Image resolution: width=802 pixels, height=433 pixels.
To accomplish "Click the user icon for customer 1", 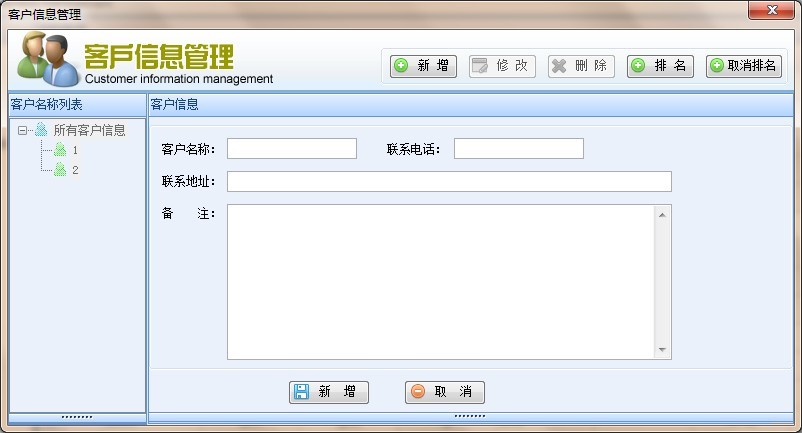I will coord(60,150).
